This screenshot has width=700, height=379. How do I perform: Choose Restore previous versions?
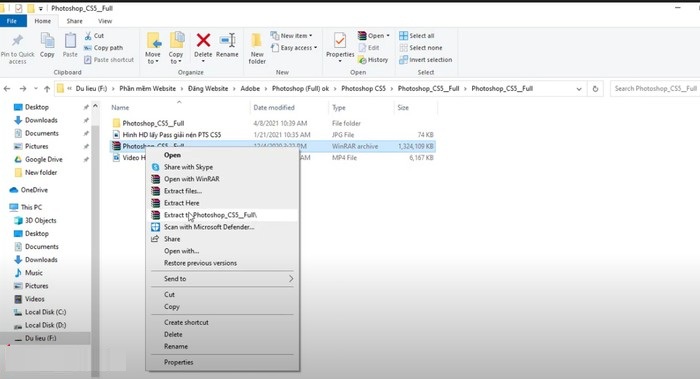[x=200, y=263]
